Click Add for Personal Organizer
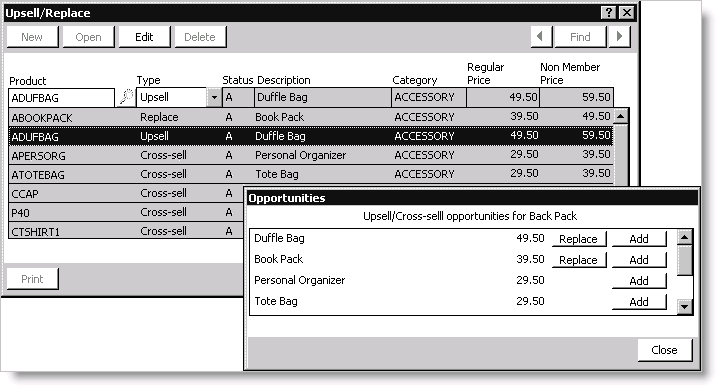Viewport: 718px width, 388px height. 639,281
